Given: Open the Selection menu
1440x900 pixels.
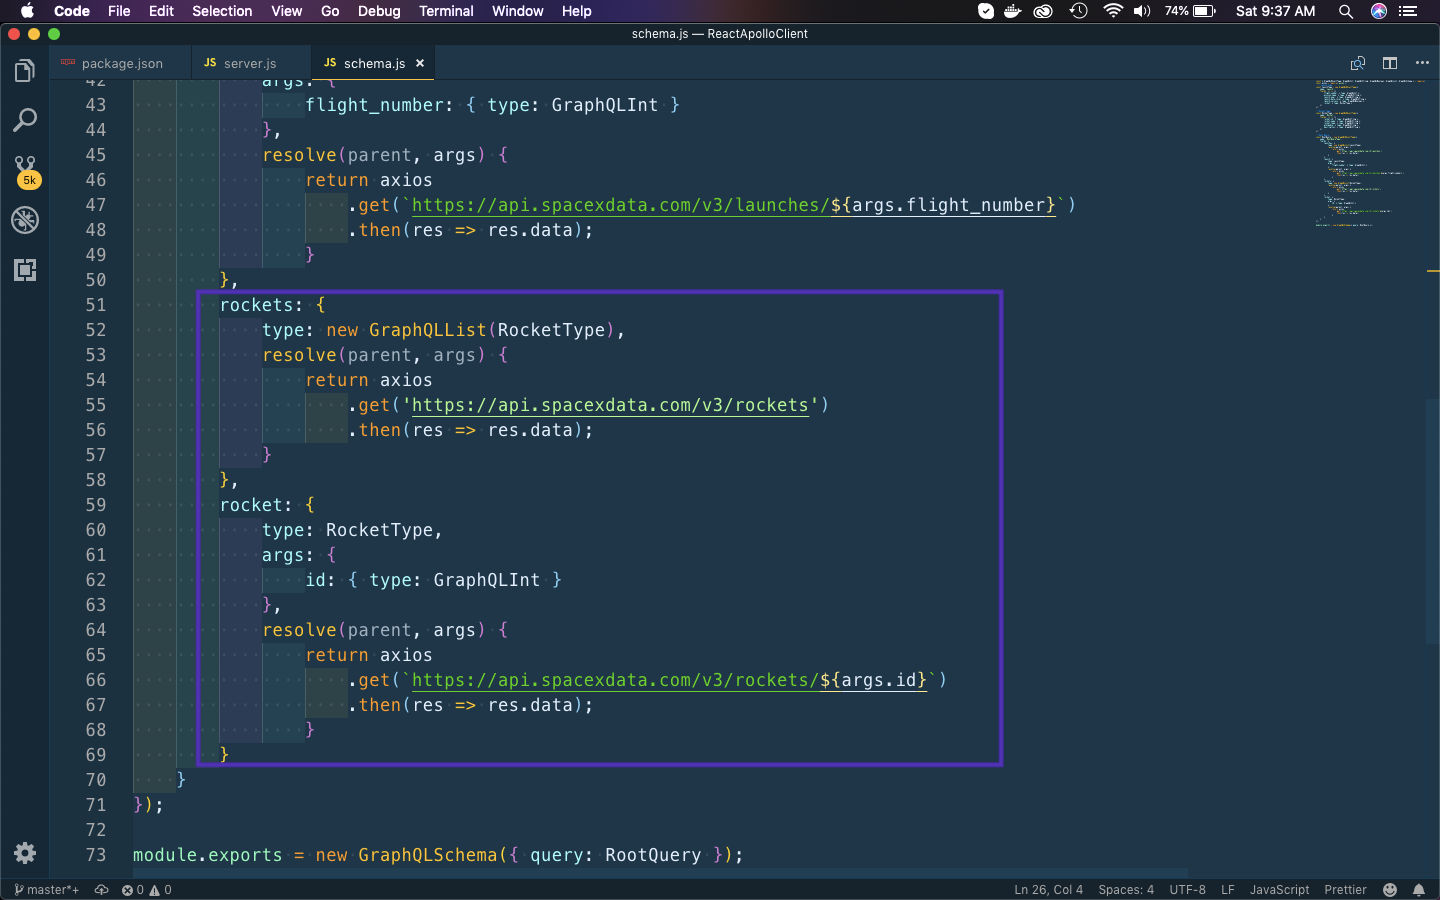Looking at the screenshot, I should [222, 11].
